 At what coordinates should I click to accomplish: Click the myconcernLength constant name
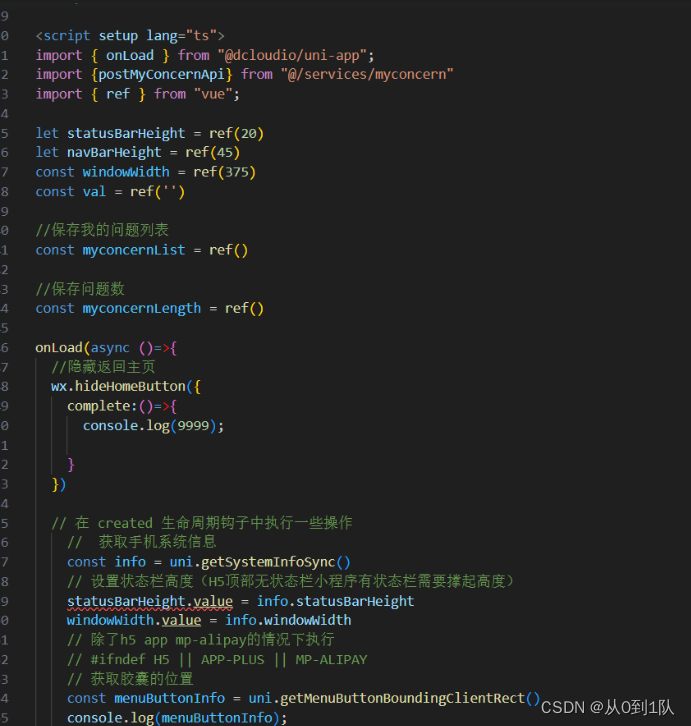pyautogui.click(x=142, y=308)
